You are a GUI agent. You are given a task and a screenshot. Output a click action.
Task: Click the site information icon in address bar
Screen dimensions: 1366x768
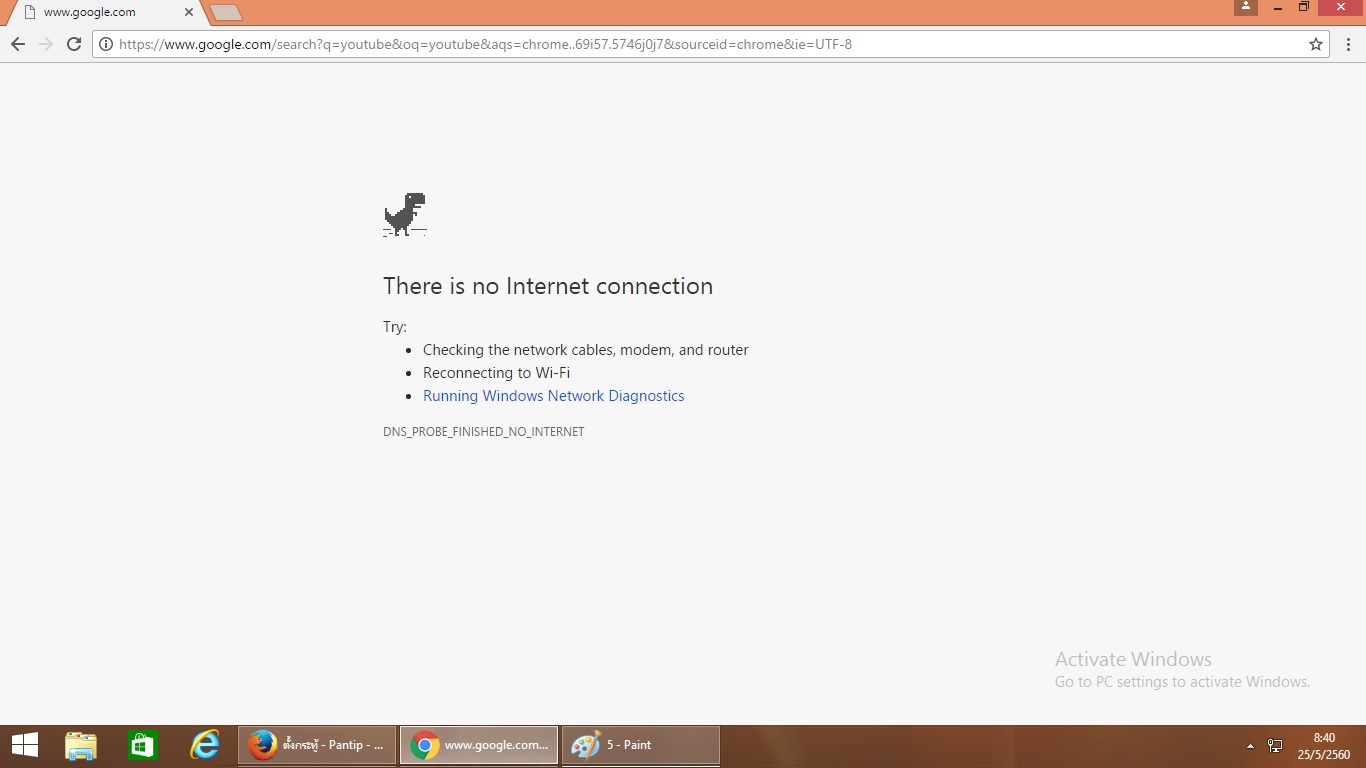[106, 44]
